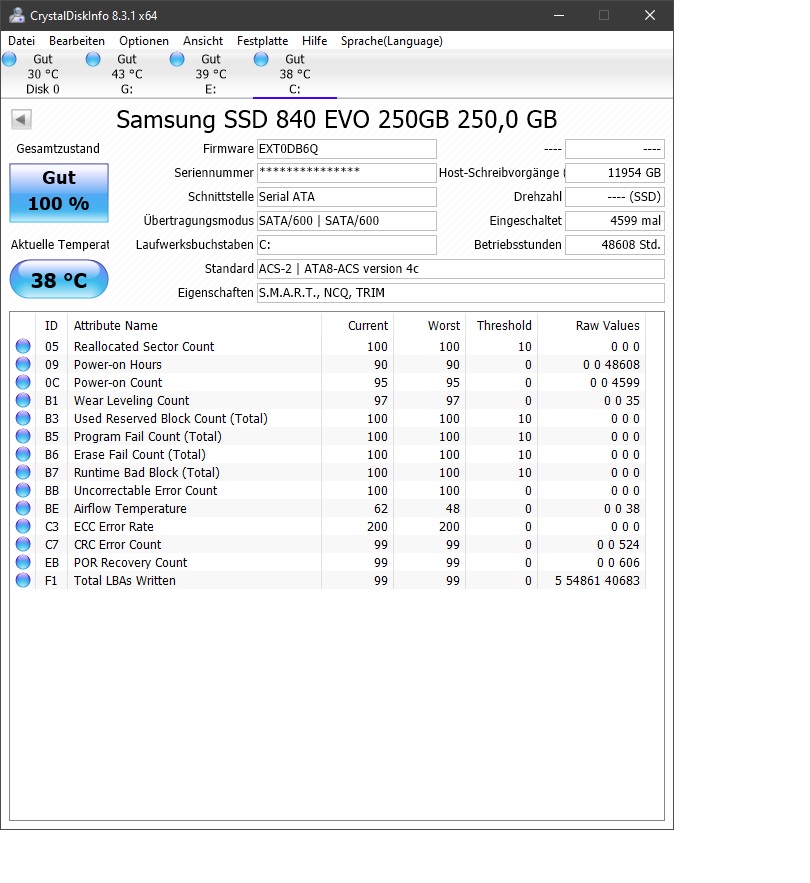Click Airflow Temperature worst value 48
The width and height of the screenshot is (810, 883).
(x=453, y=509)
